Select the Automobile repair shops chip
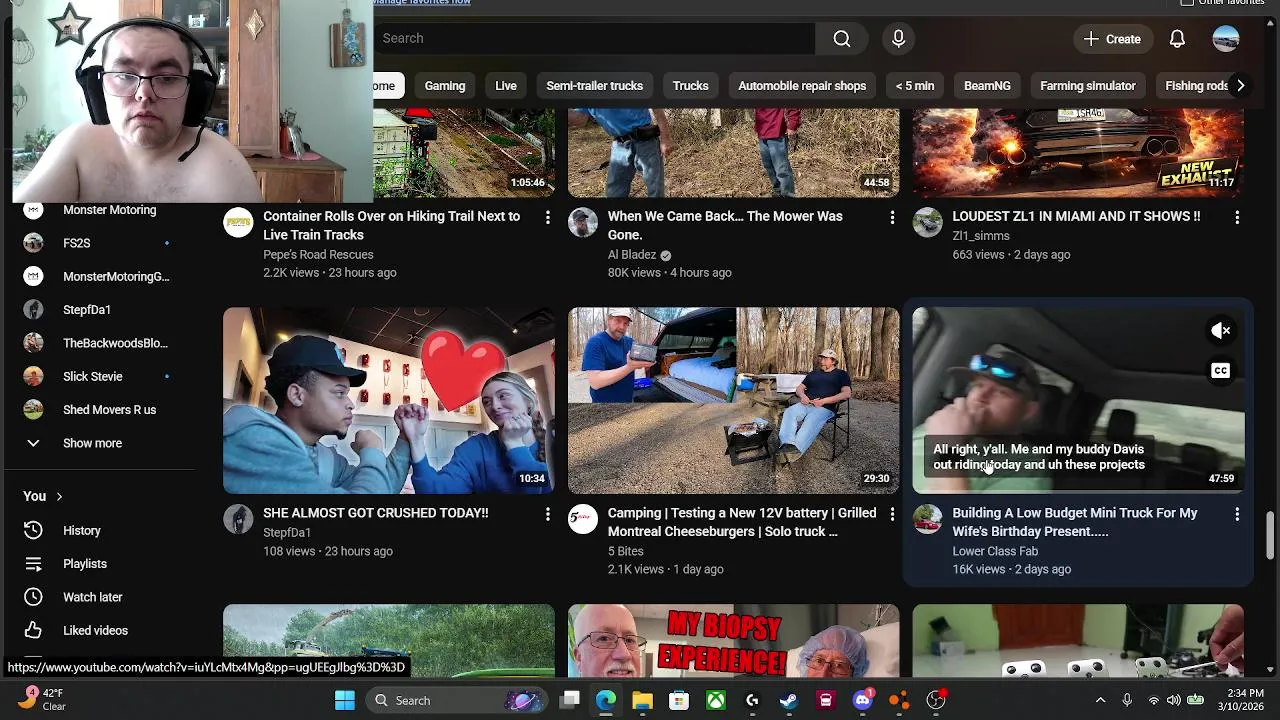 click(802, 86)
